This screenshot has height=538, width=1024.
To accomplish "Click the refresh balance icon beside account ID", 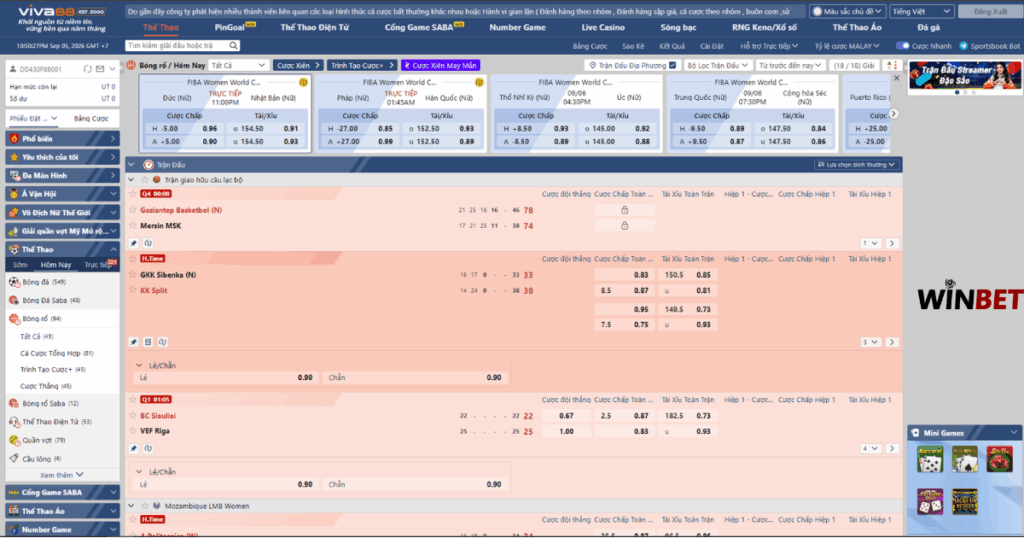I will [x=88, y=69].
